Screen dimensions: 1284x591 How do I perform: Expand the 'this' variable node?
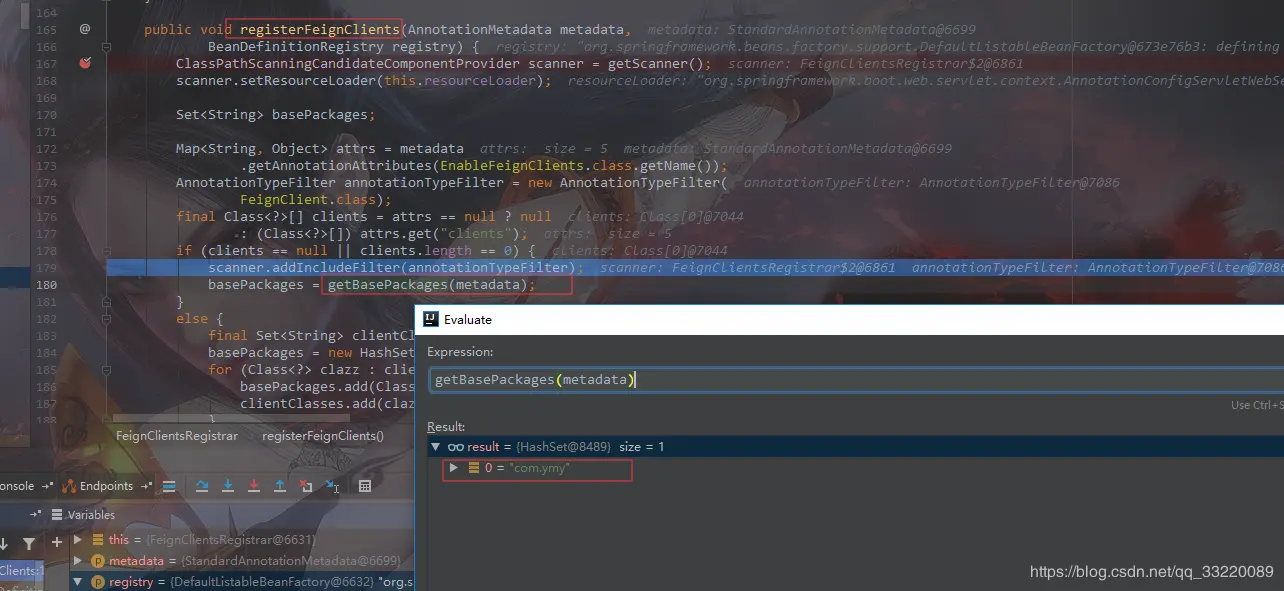coord(78,540)
